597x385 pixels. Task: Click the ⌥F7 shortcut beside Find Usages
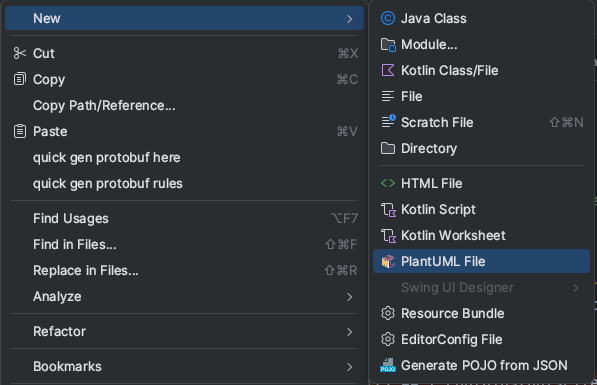click(344, 218)
